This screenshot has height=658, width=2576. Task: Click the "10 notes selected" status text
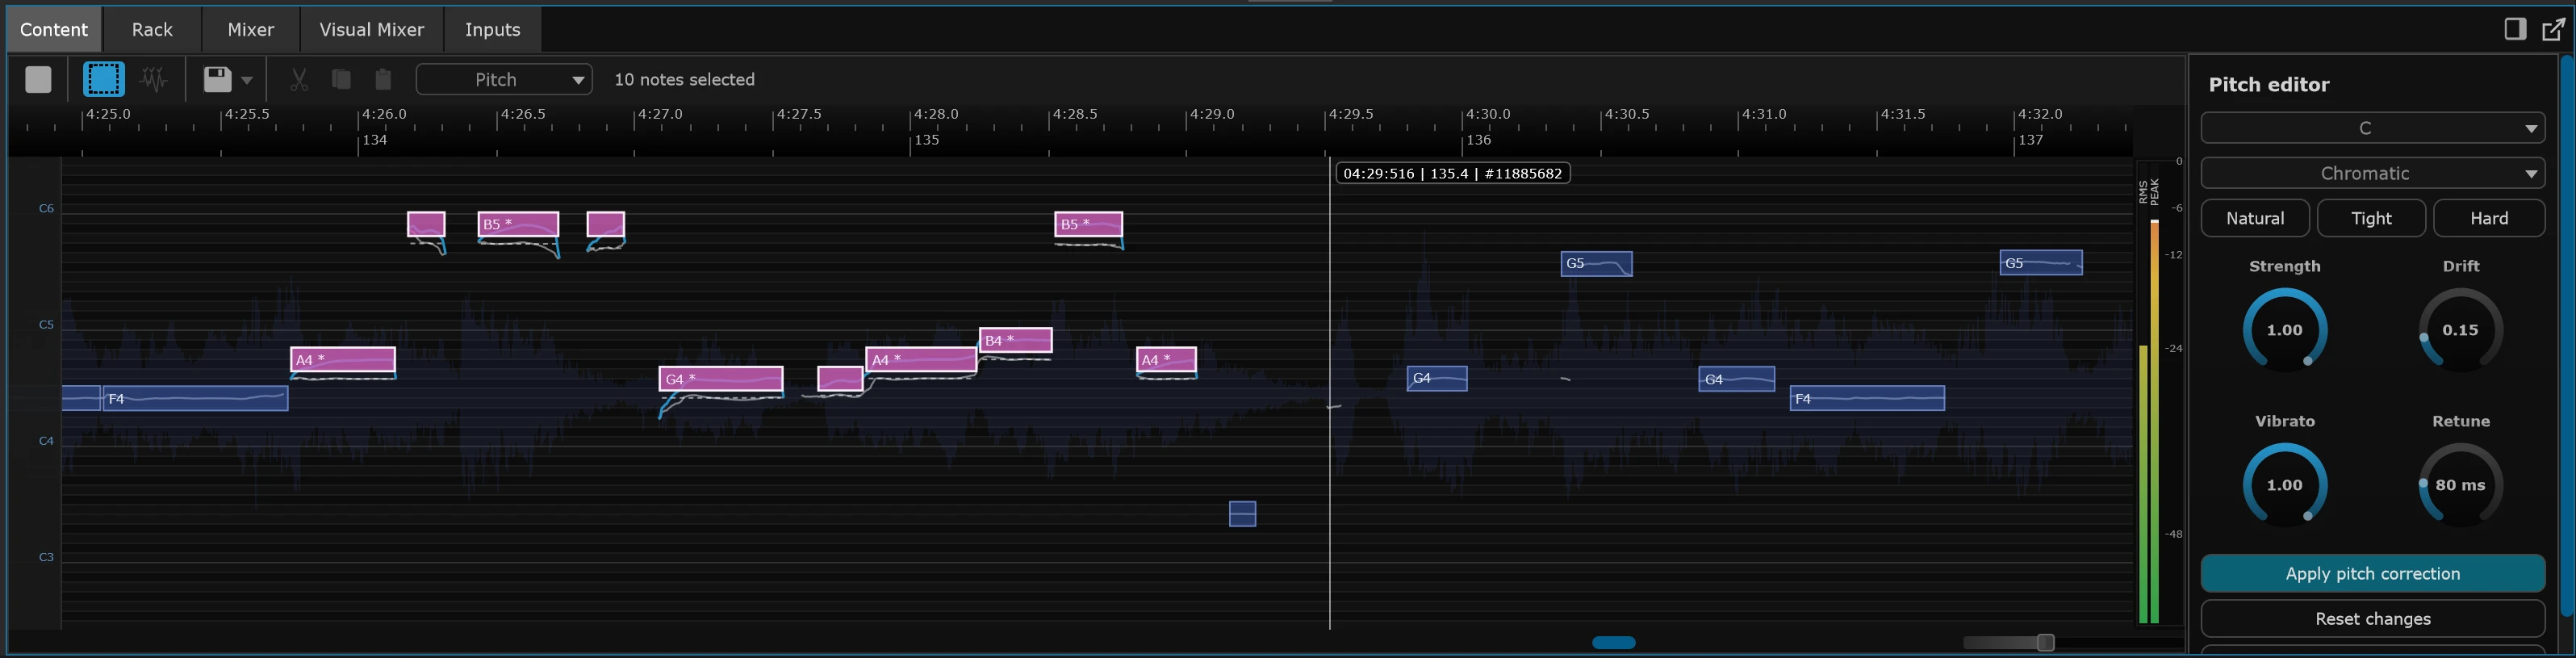coord(684,79)
